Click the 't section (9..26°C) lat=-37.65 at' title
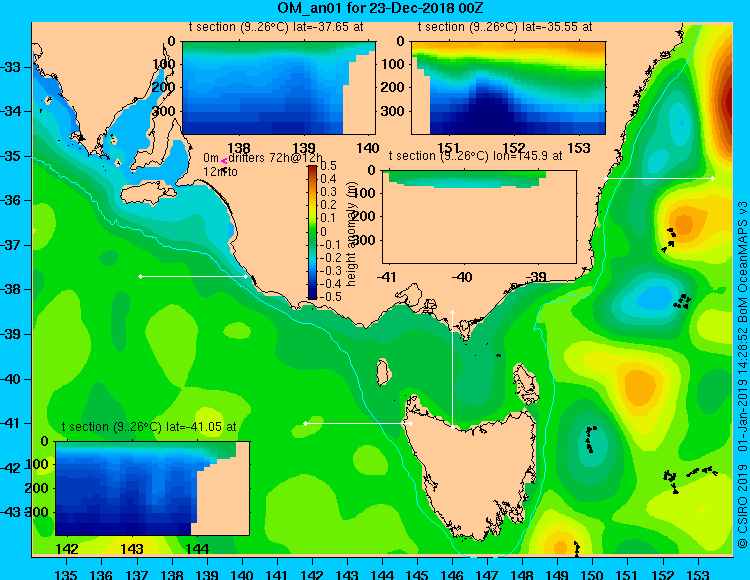750x580 pixels. 276,27
